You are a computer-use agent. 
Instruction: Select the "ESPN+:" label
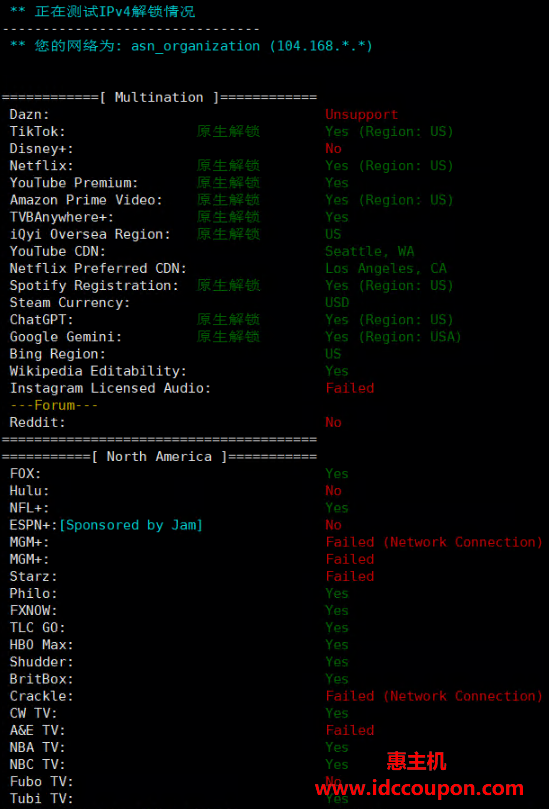pyautogui.click(x=34, y=525)
